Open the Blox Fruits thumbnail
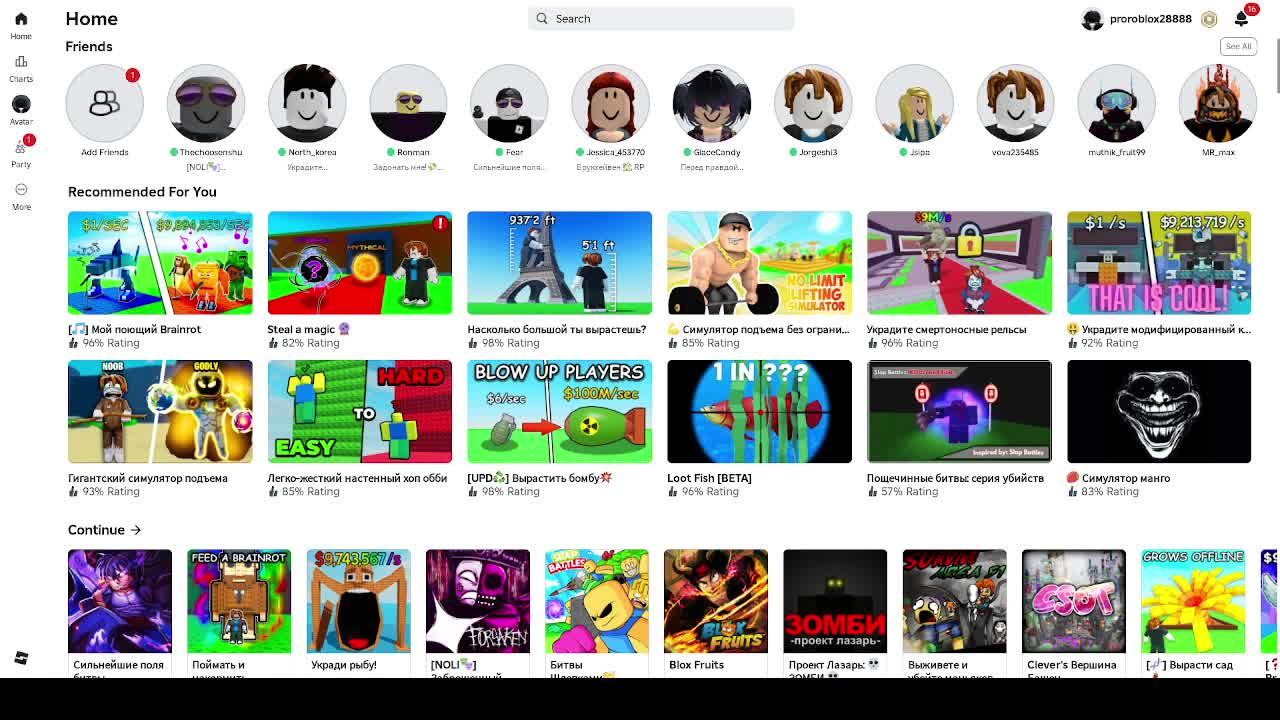Image resolution: width=1280 pixels, height=720 pixels. tap(716, 601)
